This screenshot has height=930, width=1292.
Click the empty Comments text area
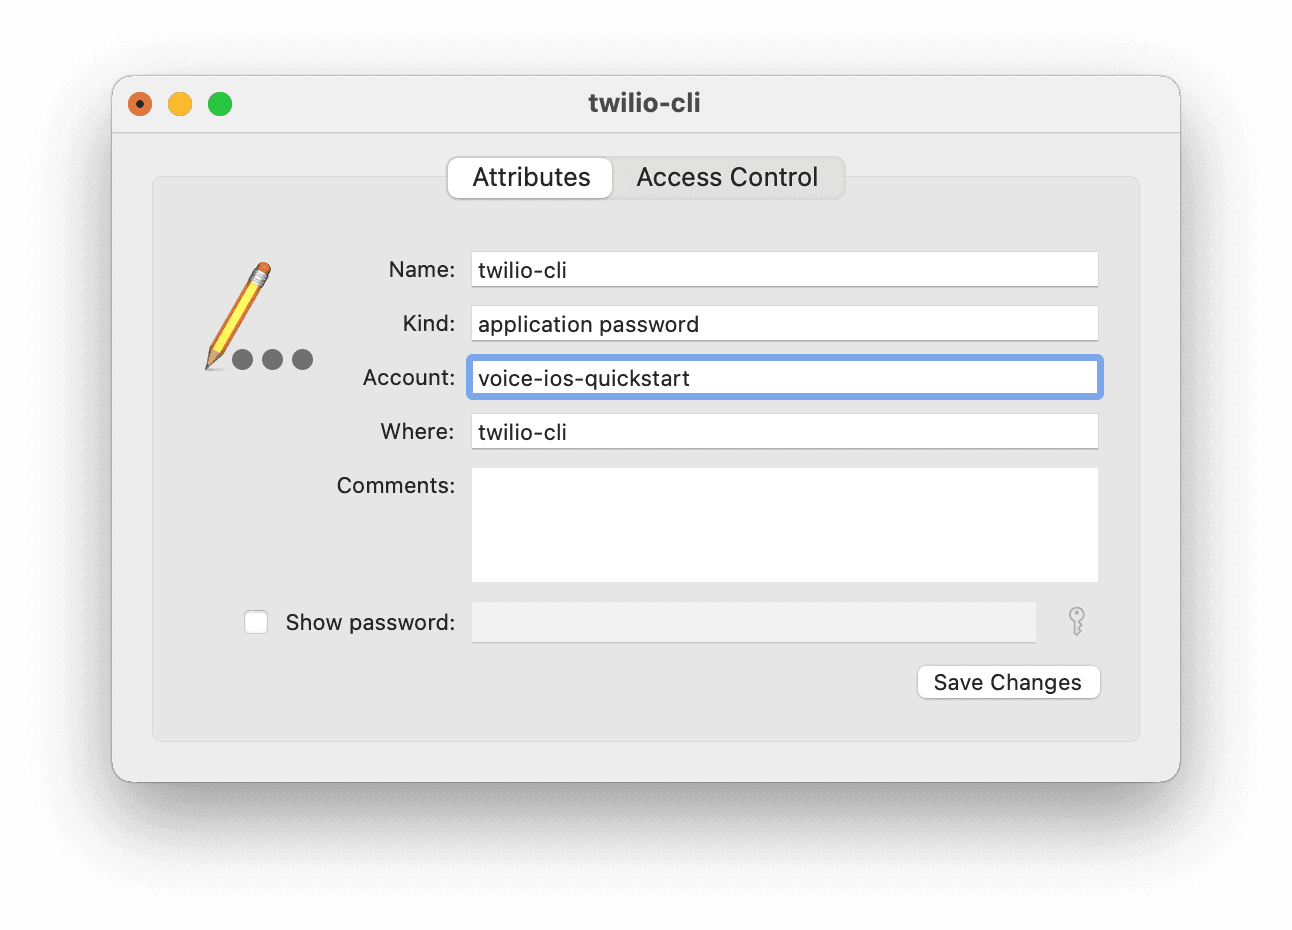point(784,524)
